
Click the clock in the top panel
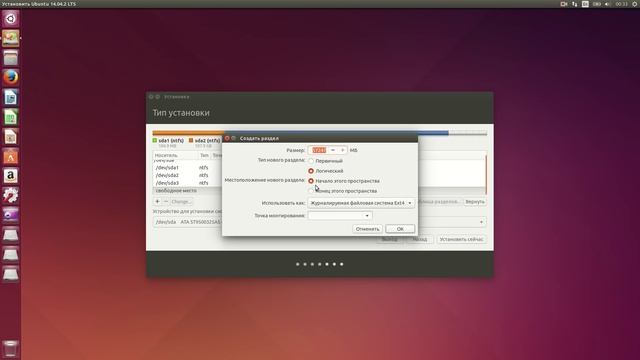coord(621,4)
